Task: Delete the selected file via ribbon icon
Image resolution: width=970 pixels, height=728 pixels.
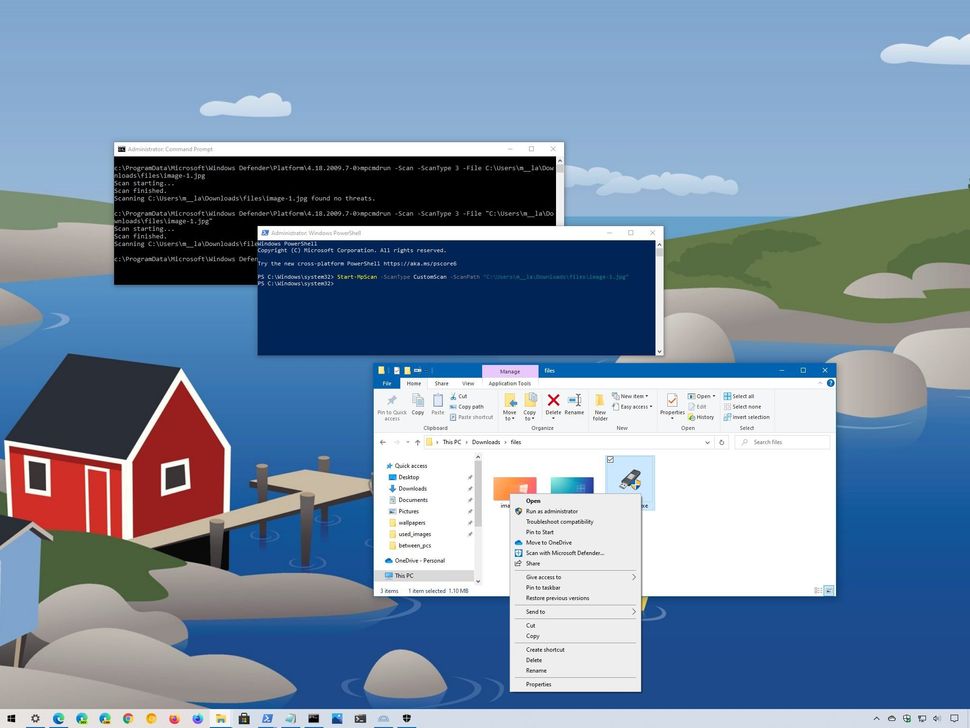Action: click(553, 403)
